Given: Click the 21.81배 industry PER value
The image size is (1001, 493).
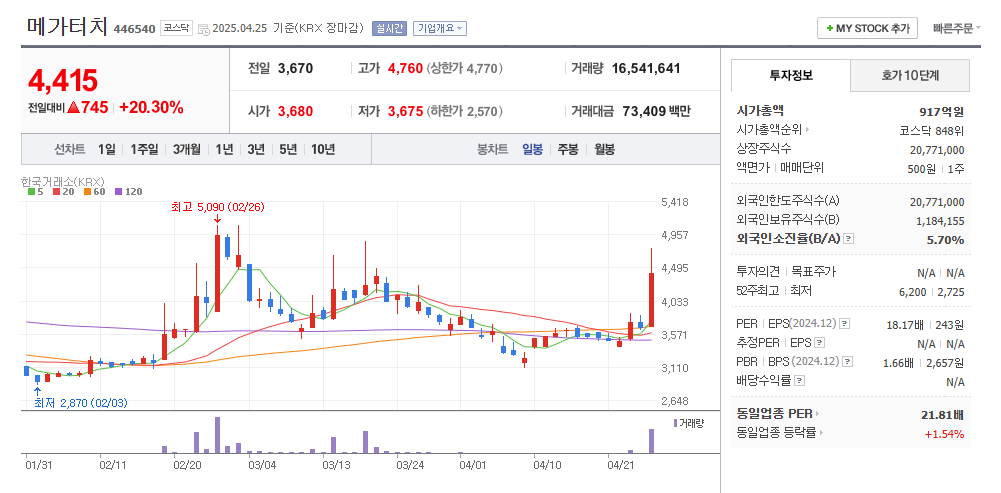Looking at the screenshot, I should click(x=942, y=415).
